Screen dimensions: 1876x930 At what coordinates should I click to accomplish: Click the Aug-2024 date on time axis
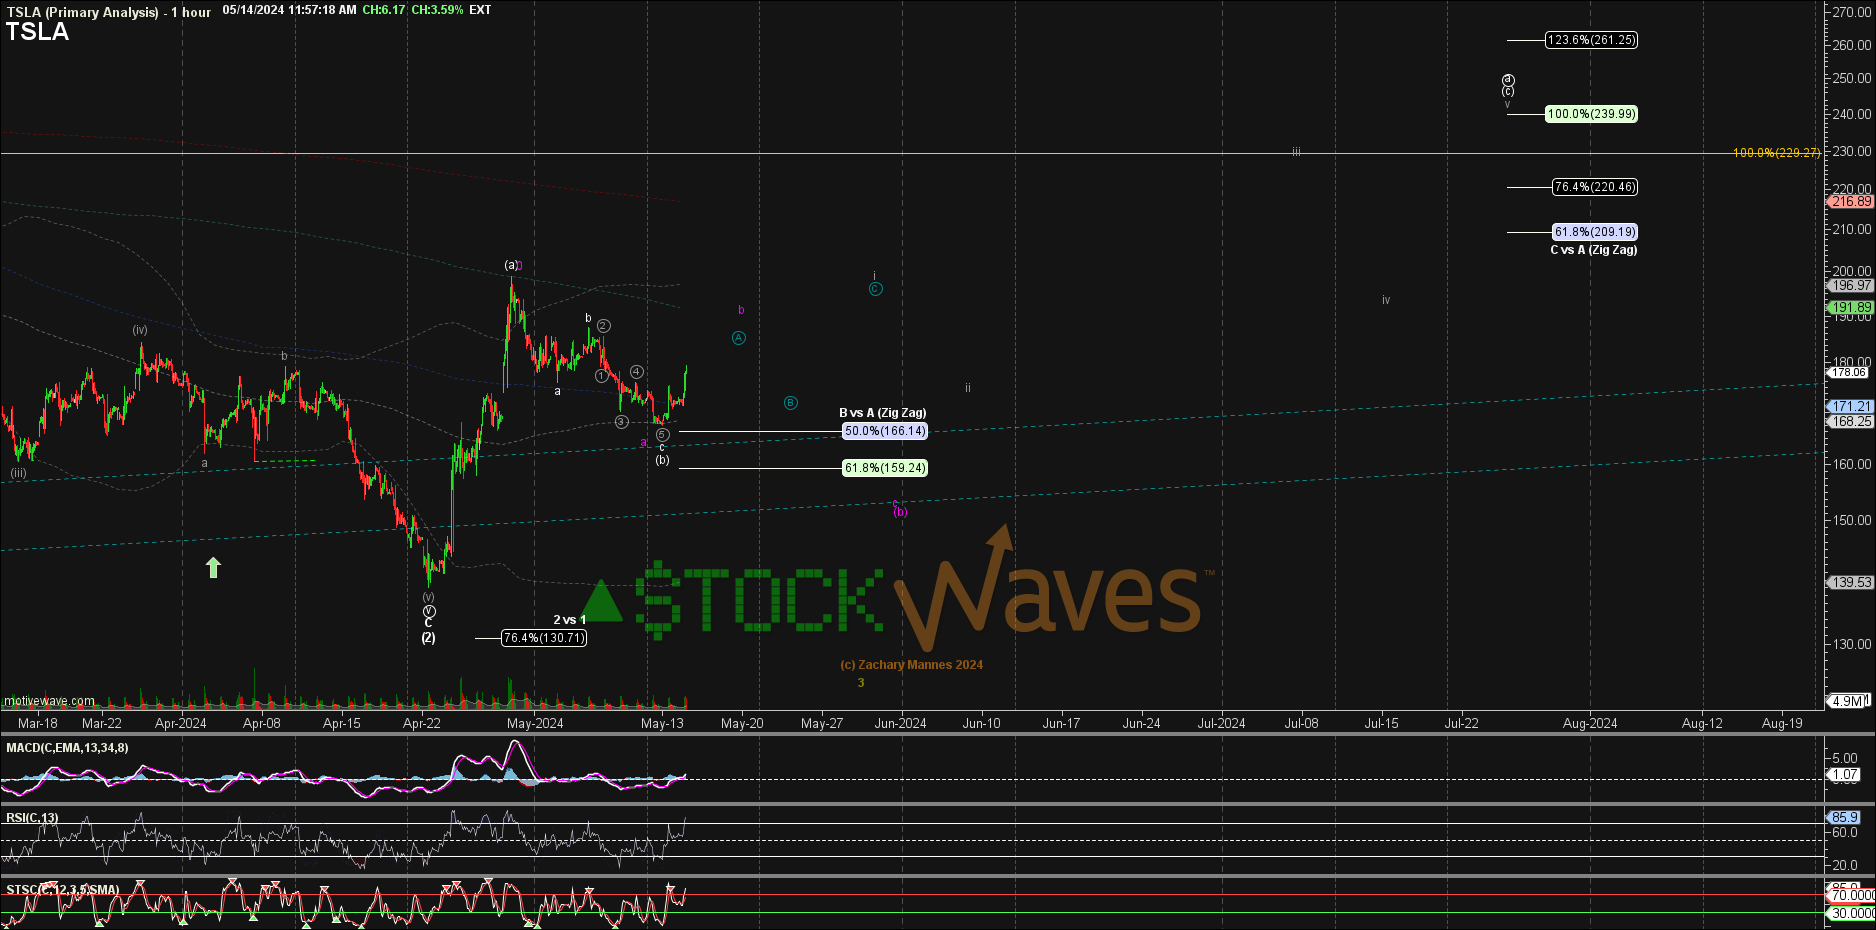pos(1590,723)
